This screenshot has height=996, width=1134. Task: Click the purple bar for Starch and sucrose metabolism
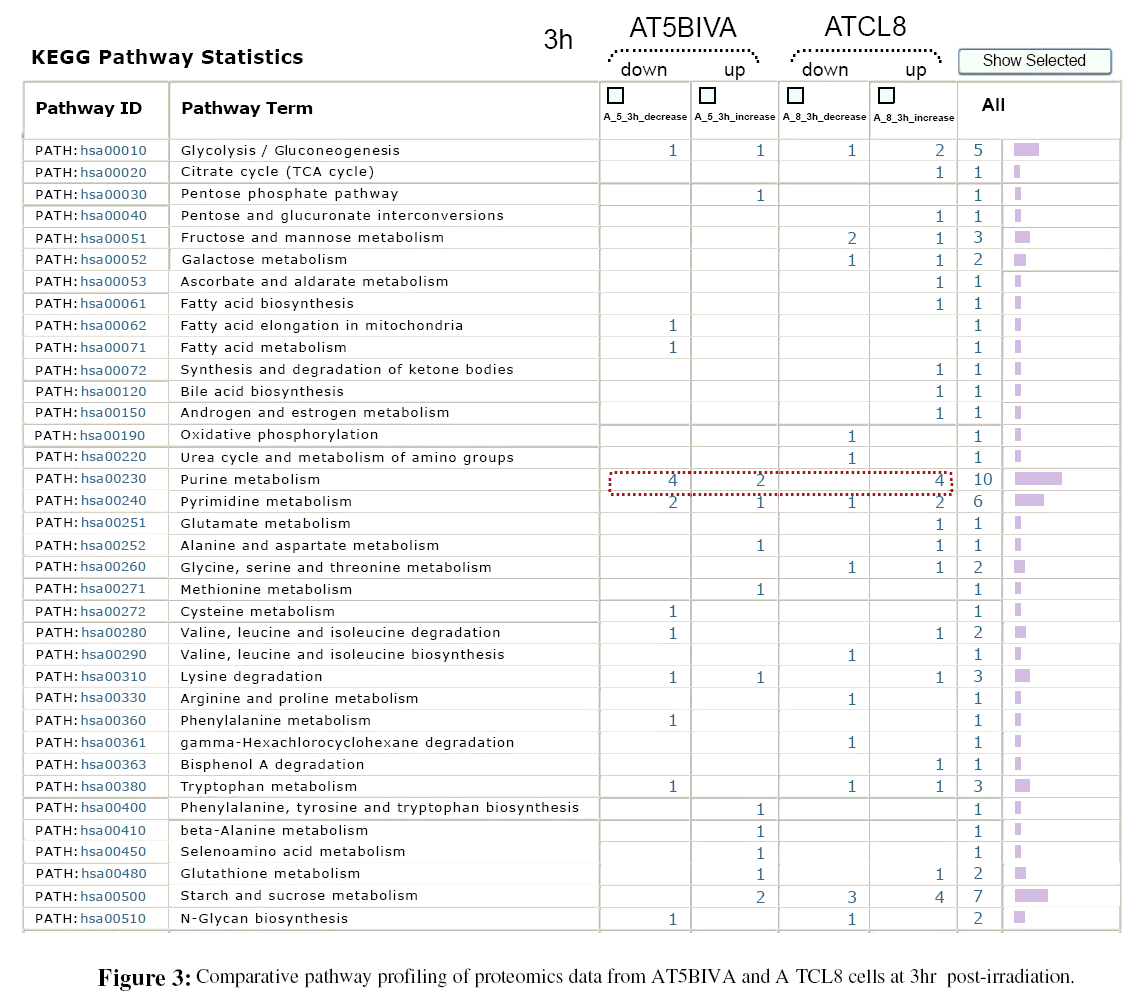pyautogui.click(x=1031, y=896)
